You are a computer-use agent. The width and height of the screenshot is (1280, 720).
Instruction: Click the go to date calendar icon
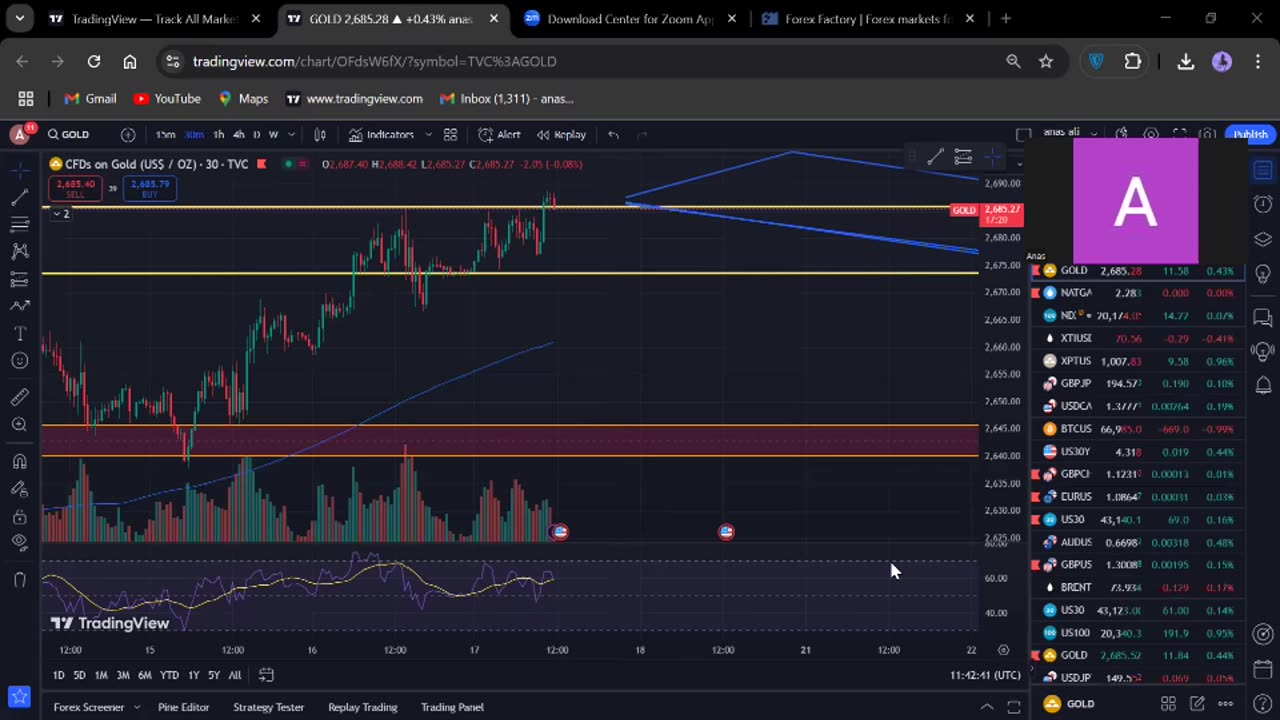(x=266, y=675)
